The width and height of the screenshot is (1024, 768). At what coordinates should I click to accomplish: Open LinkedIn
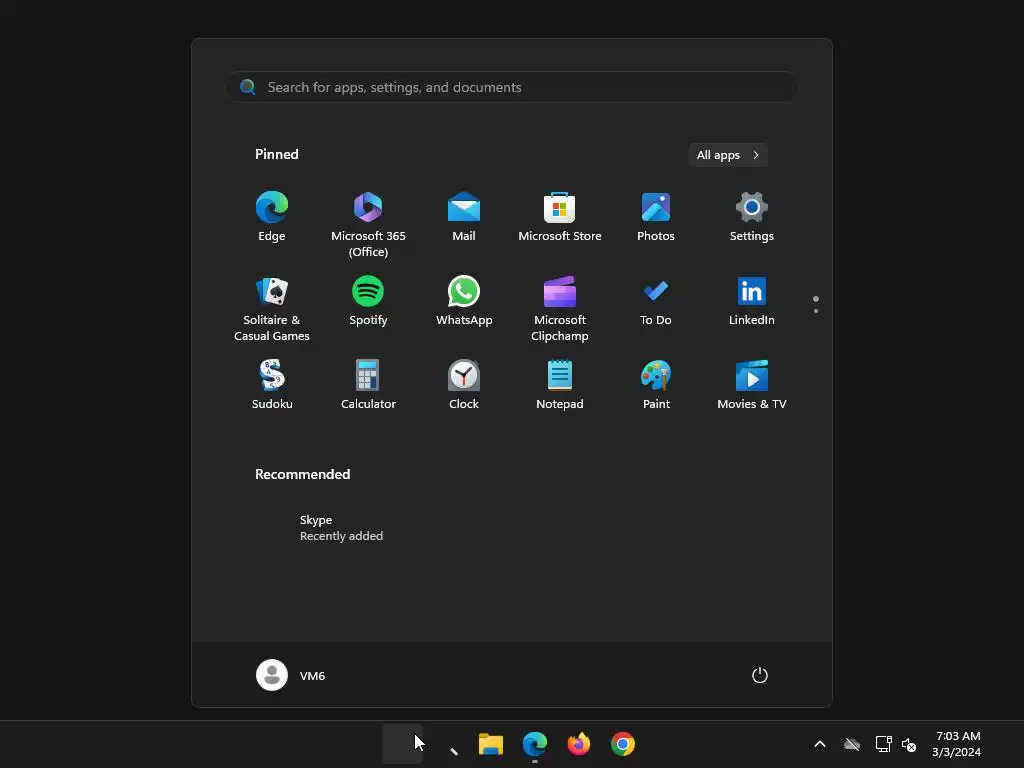(752, 301)
